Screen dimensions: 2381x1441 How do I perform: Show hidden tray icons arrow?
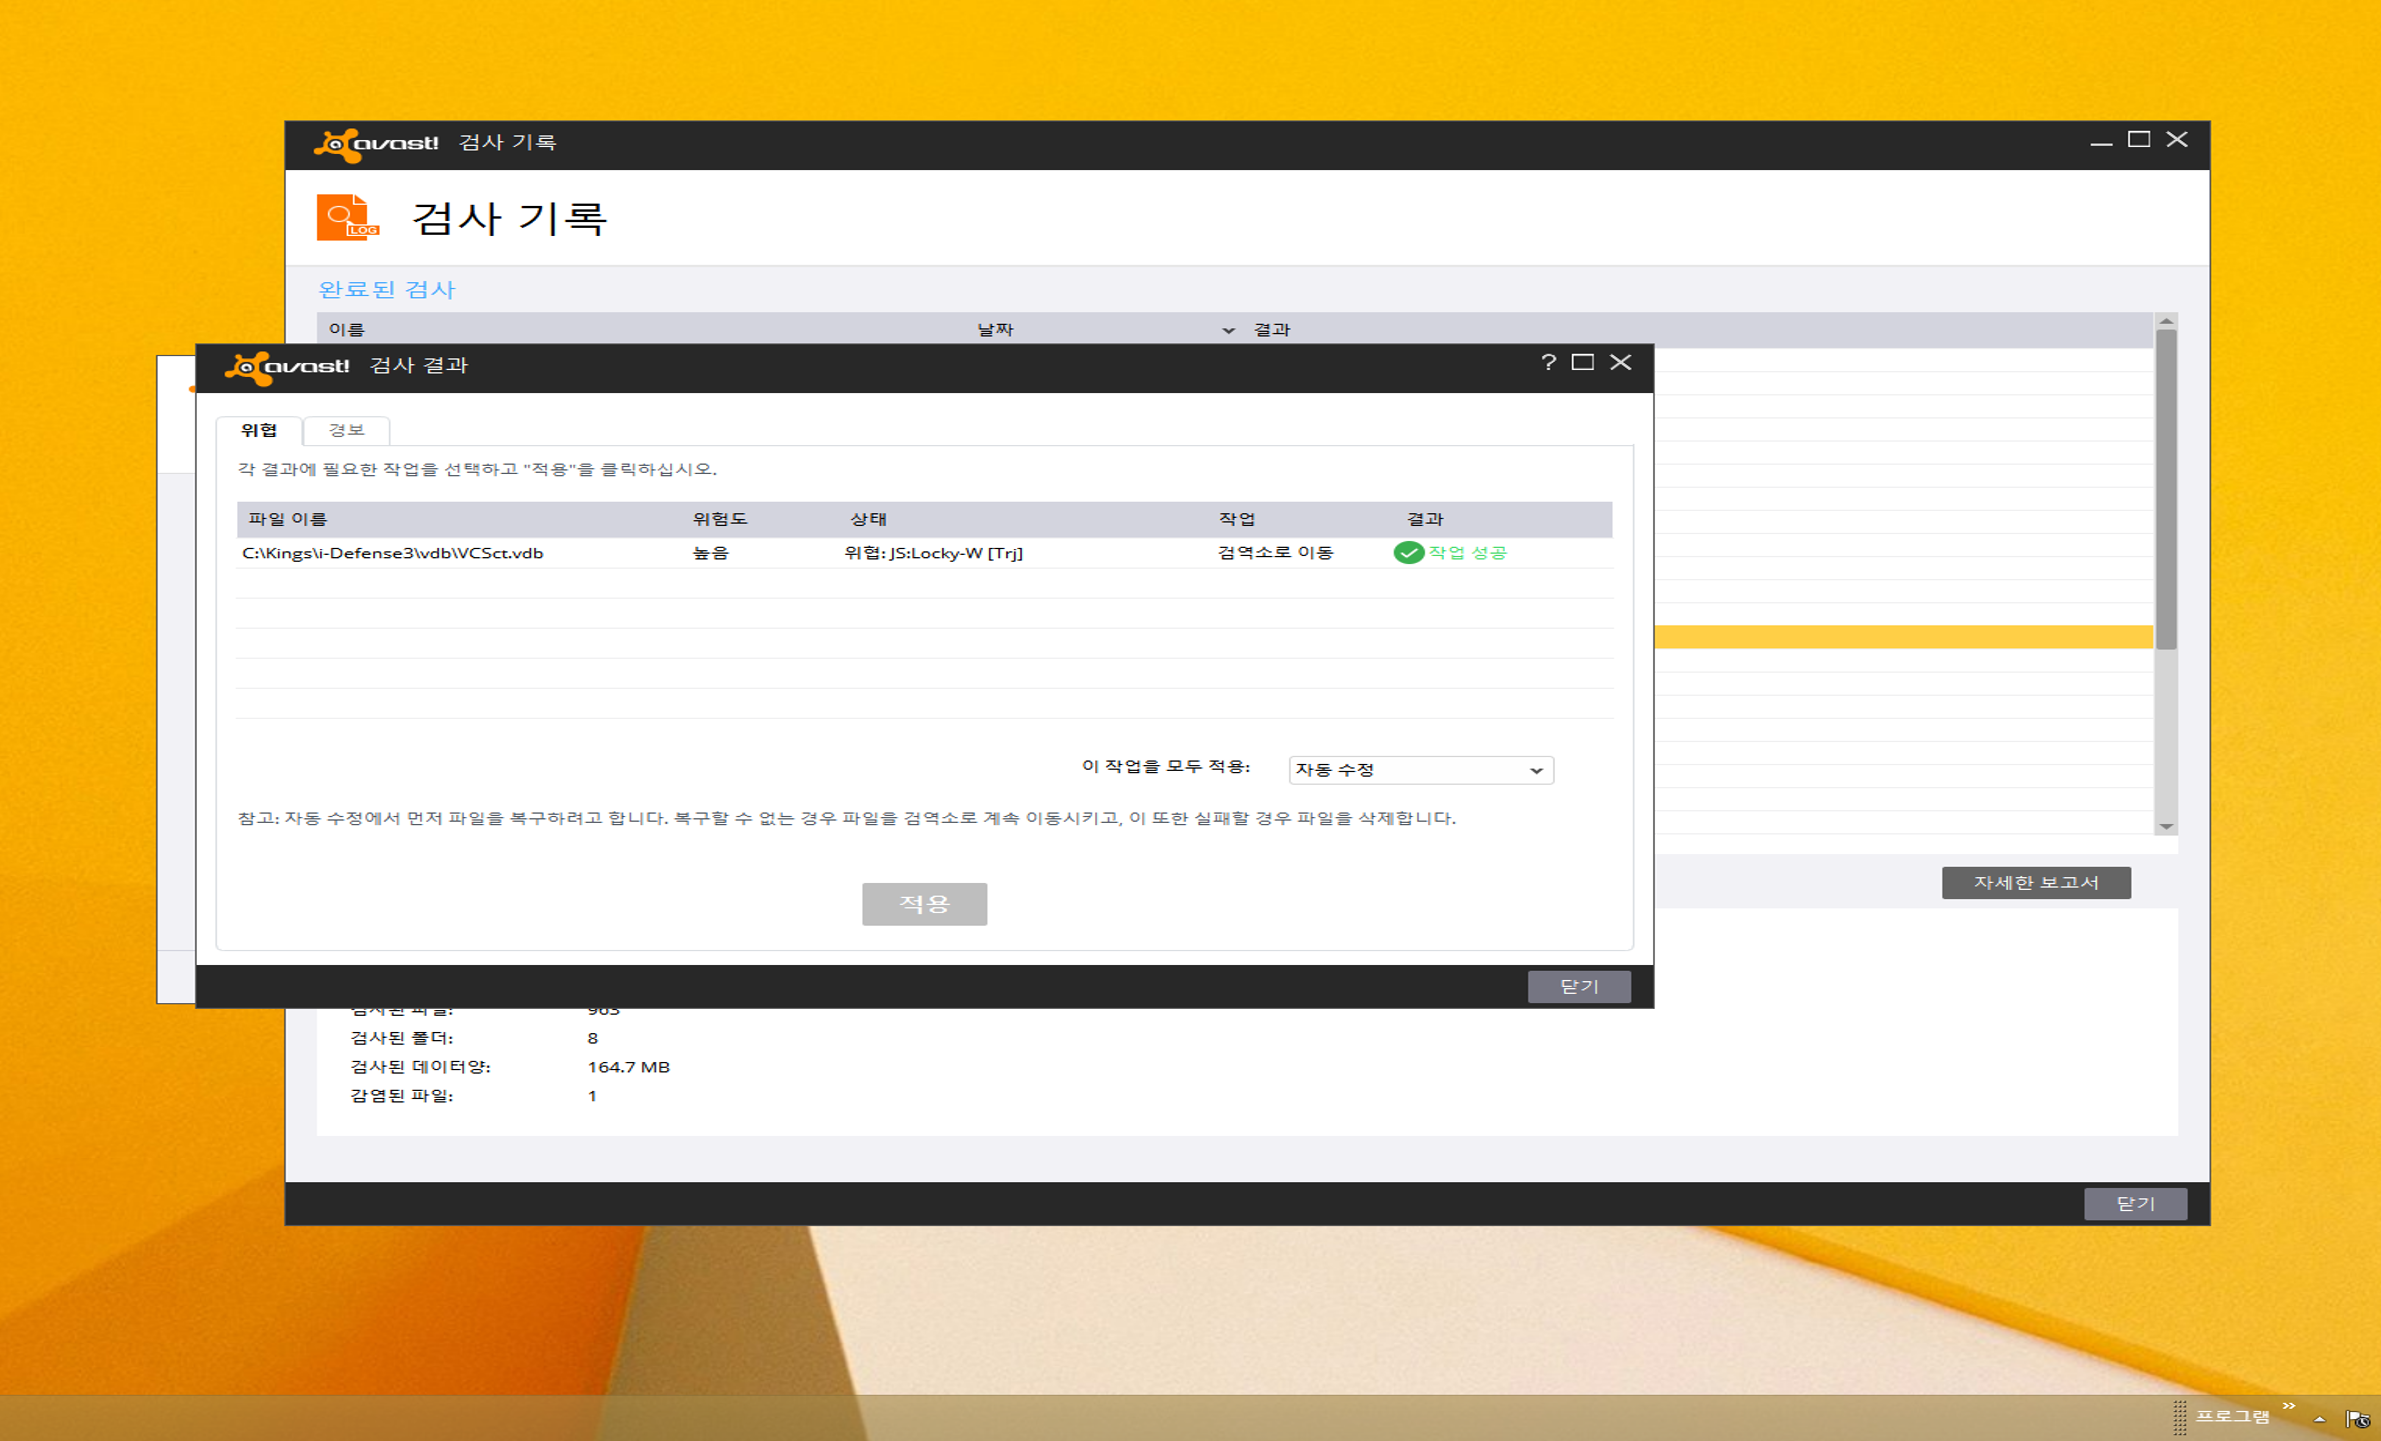2319,1419
